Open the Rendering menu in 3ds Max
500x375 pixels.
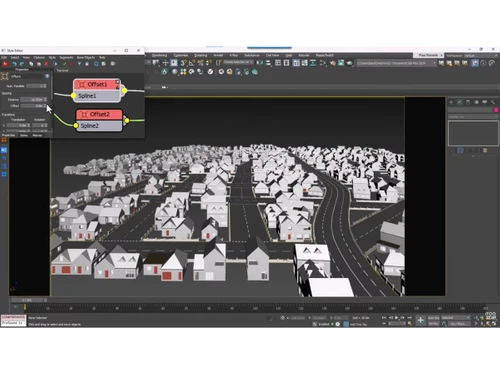[159, 55]
